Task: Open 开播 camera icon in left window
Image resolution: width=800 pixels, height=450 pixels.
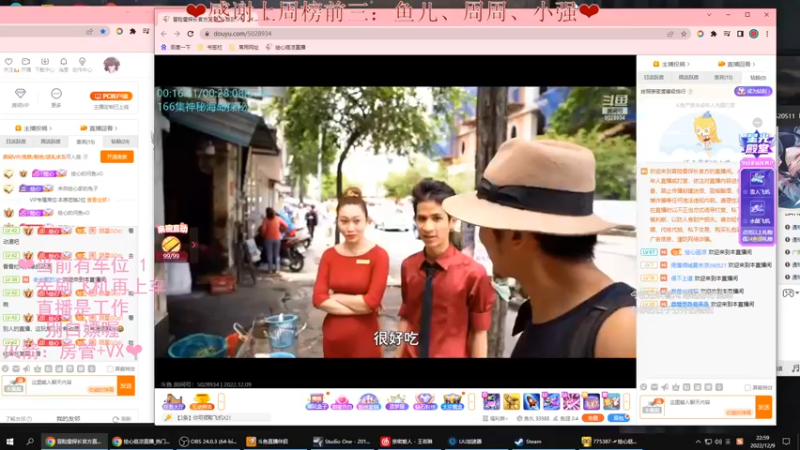Action: click(x=26, y=64)
